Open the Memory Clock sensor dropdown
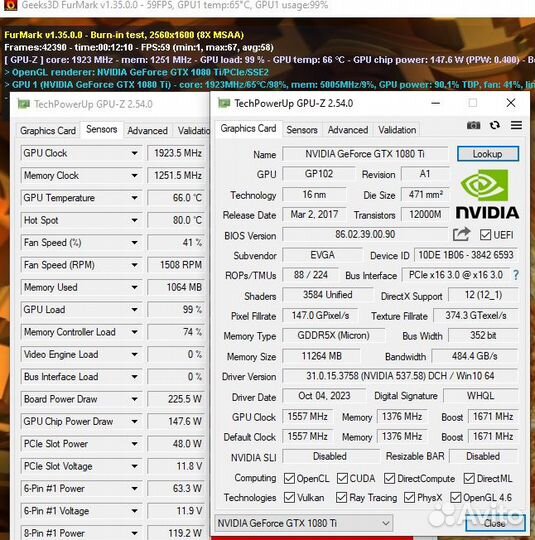The width and height of the screenshot is (535, 540). coord(135,176)
